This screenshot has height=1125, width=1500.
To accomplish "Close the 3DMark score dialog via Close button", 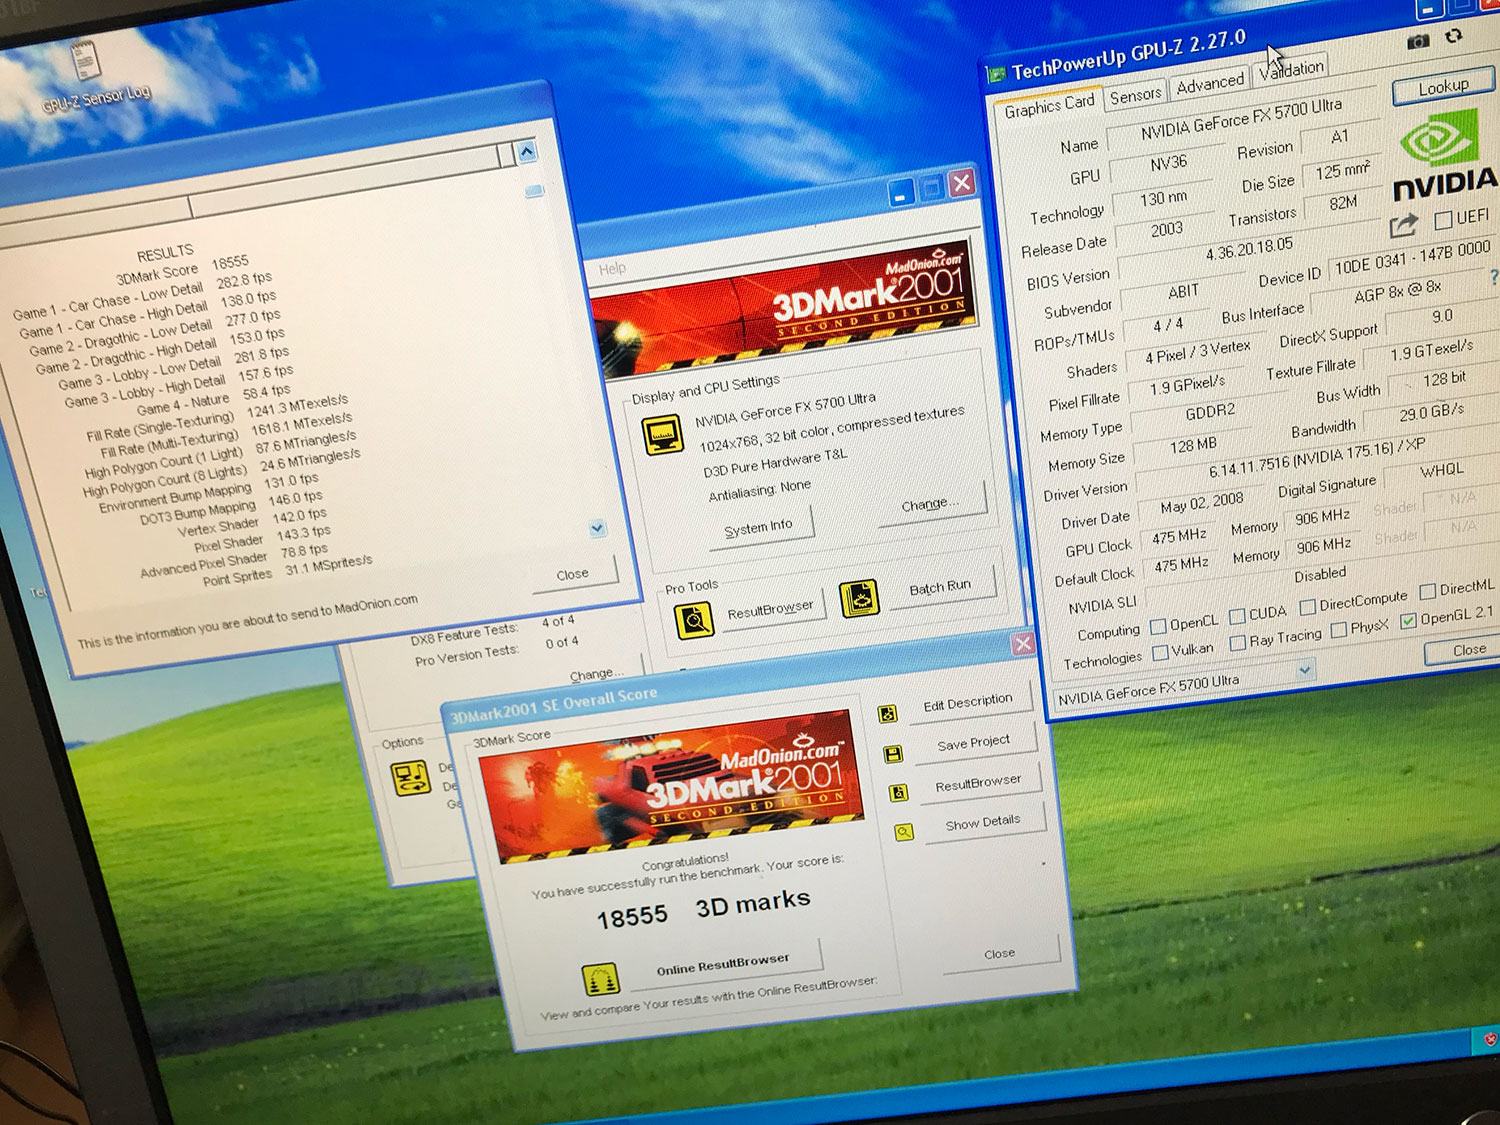I will 998,953.
